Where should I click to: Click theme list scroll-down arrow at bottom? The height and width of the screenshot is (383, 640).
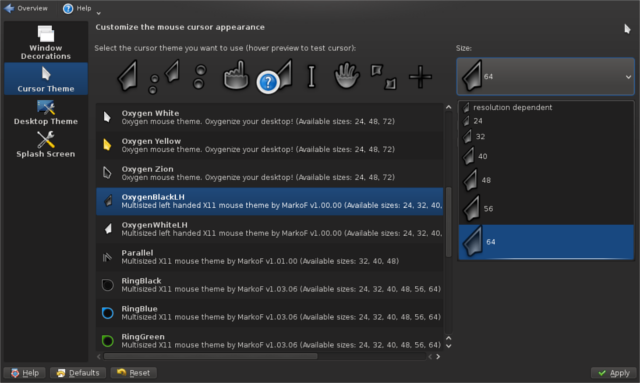pos(449,346)
